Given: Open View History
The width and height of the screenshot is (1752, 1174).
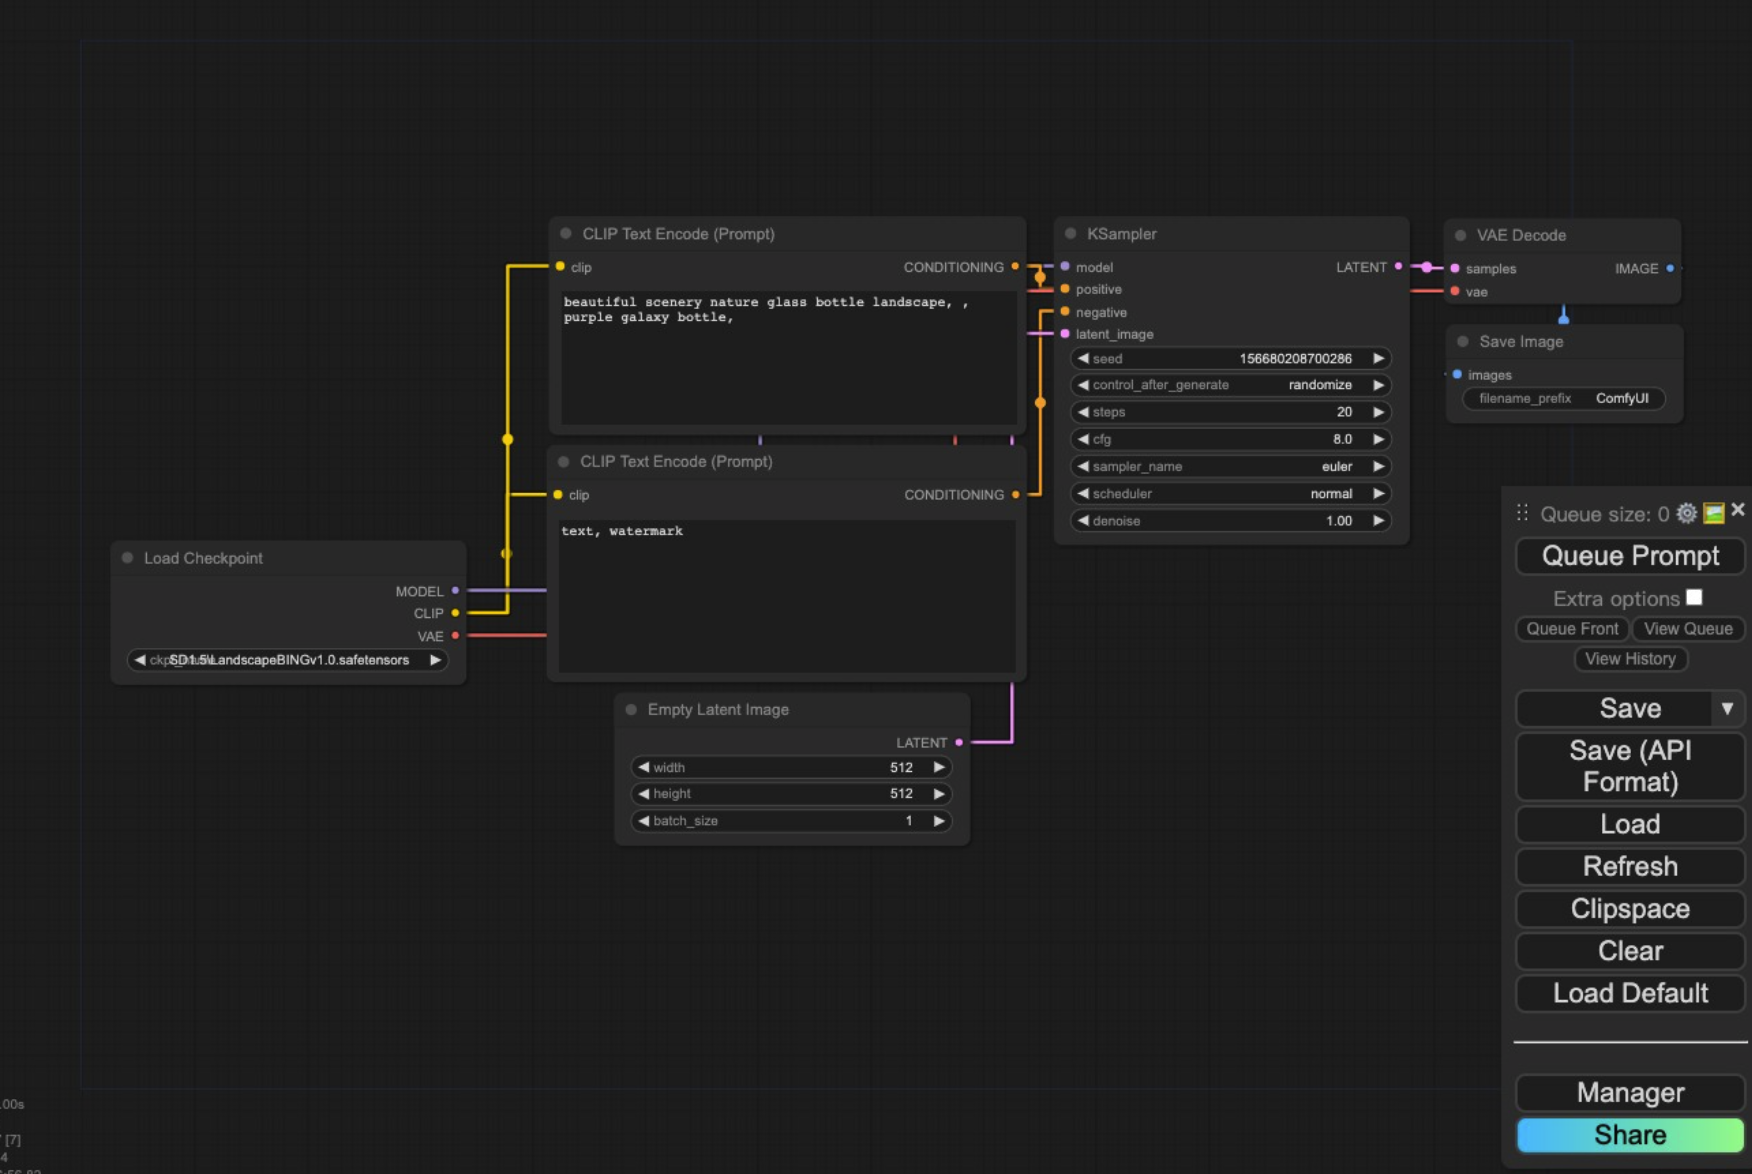Looking at the screenshot, I should click(x=1630, y=659).
